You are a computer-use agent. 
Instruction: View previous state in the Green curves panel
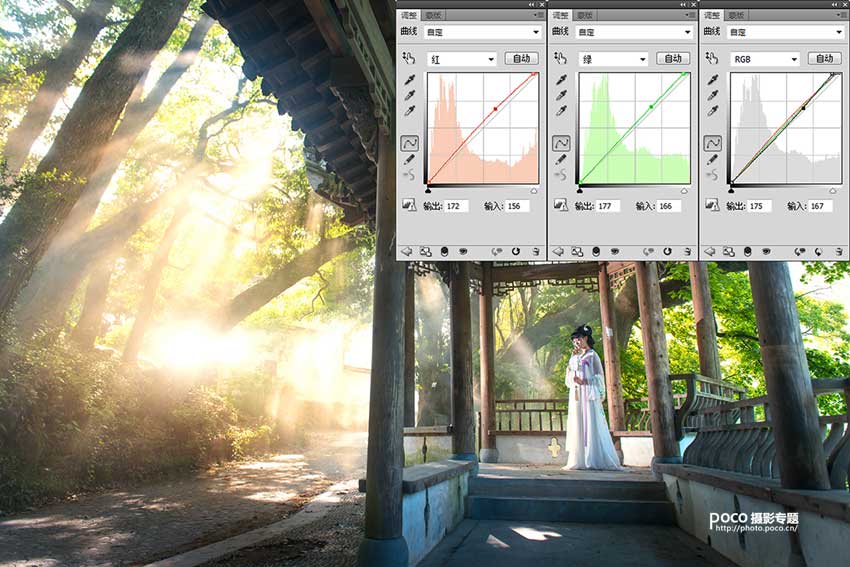pyautogui.click(x=648, y=252)
